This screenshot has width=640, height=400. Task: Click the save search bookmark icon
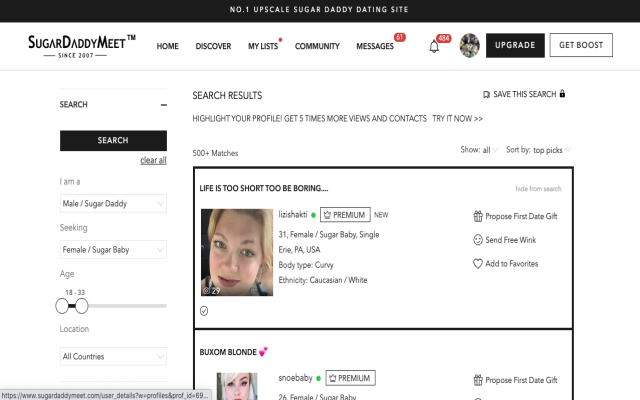tap(486, 95)
